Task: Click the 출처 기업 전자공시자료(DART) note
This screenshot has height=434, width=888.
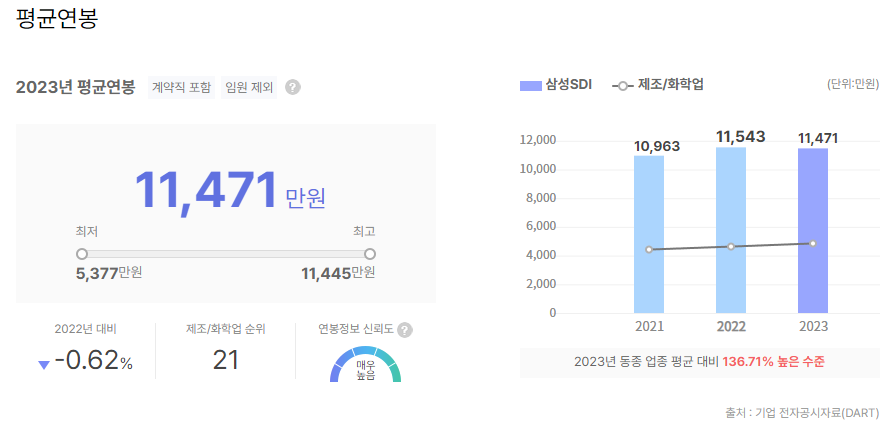Action: point(802,412)
